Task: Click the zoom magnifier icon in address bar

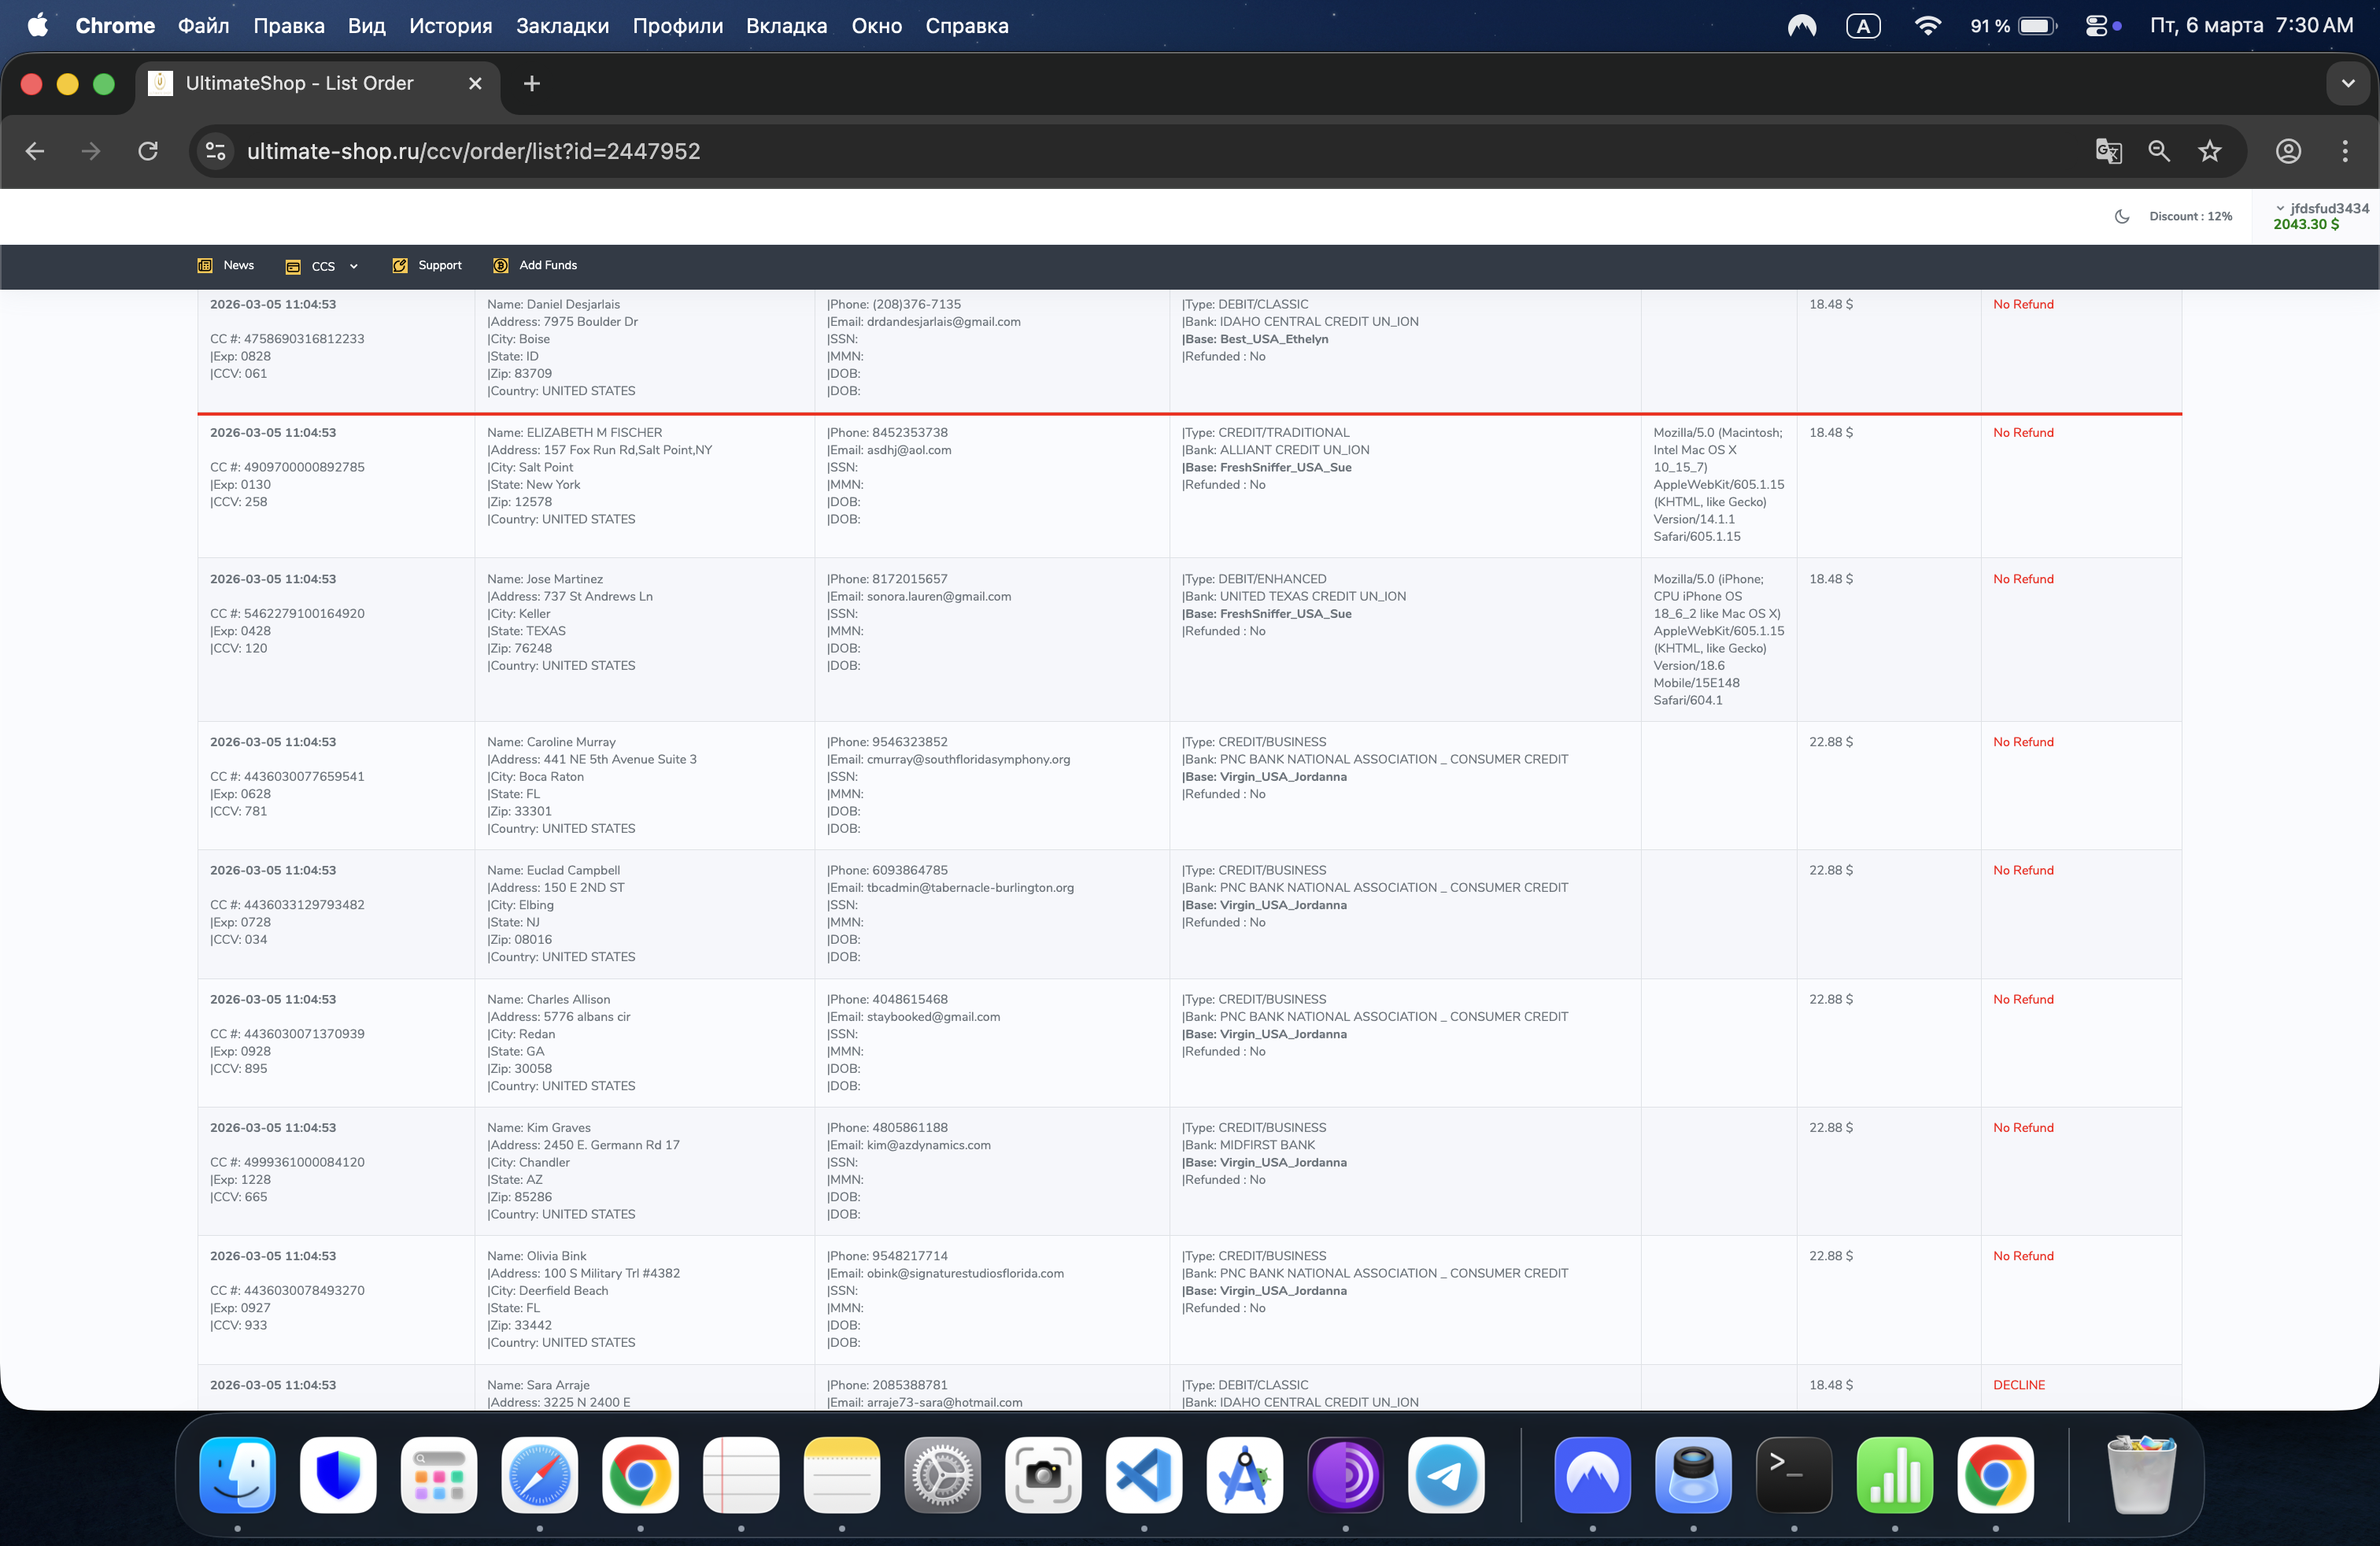Action: (x=2159, y=151)
